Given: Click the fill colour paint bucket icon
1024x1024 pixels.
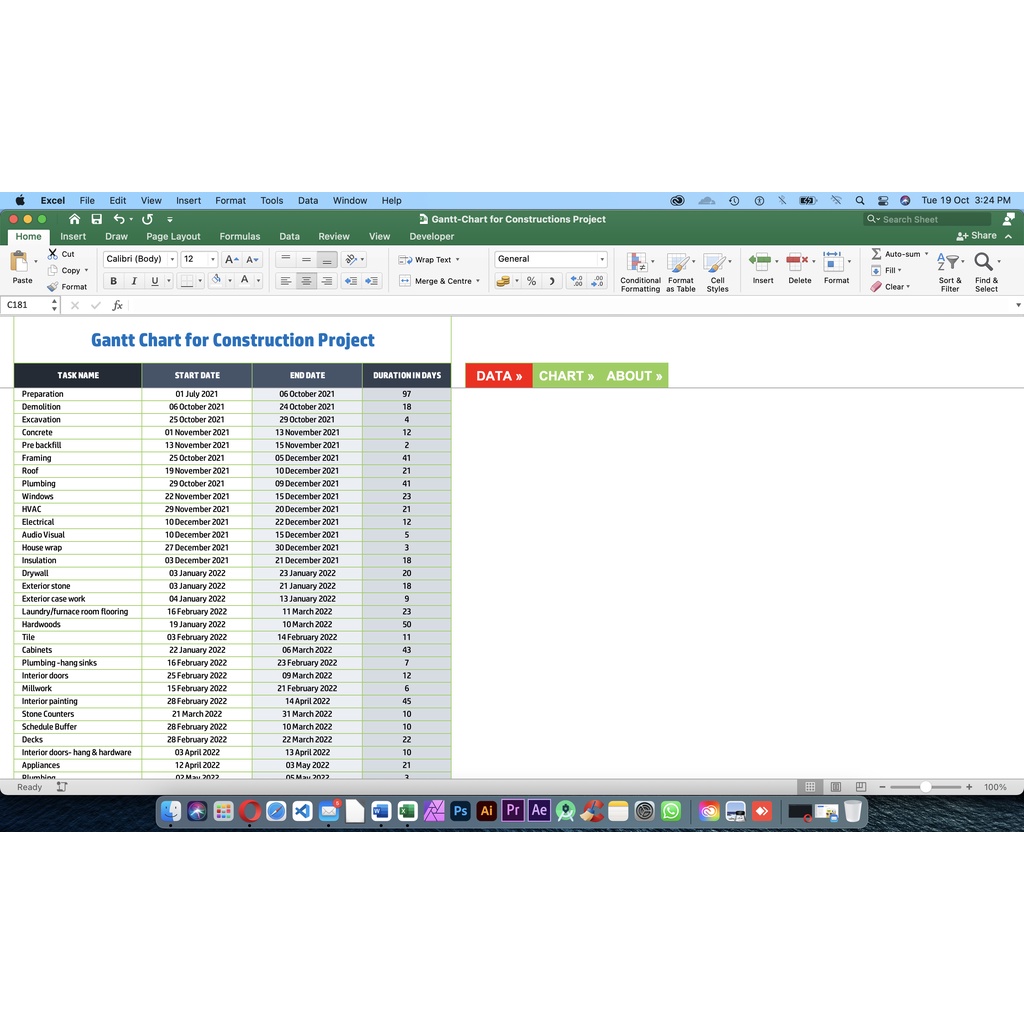Looking at the screenshot, I should pyautogui.click(x=216, y=280).
